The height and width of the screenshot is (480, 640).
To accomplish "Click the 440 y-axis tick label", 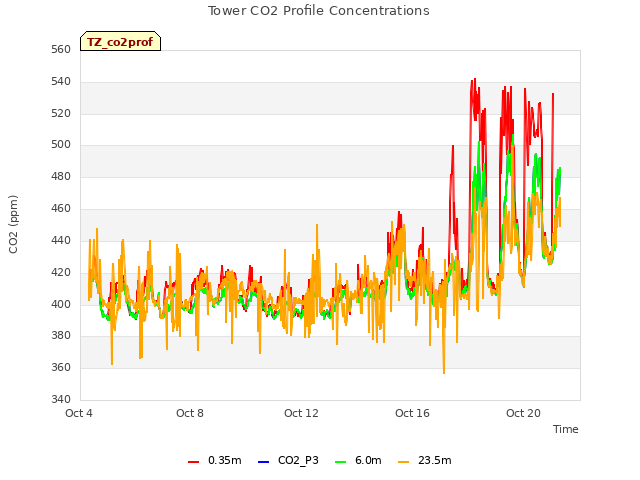I will tap(61, 240).
